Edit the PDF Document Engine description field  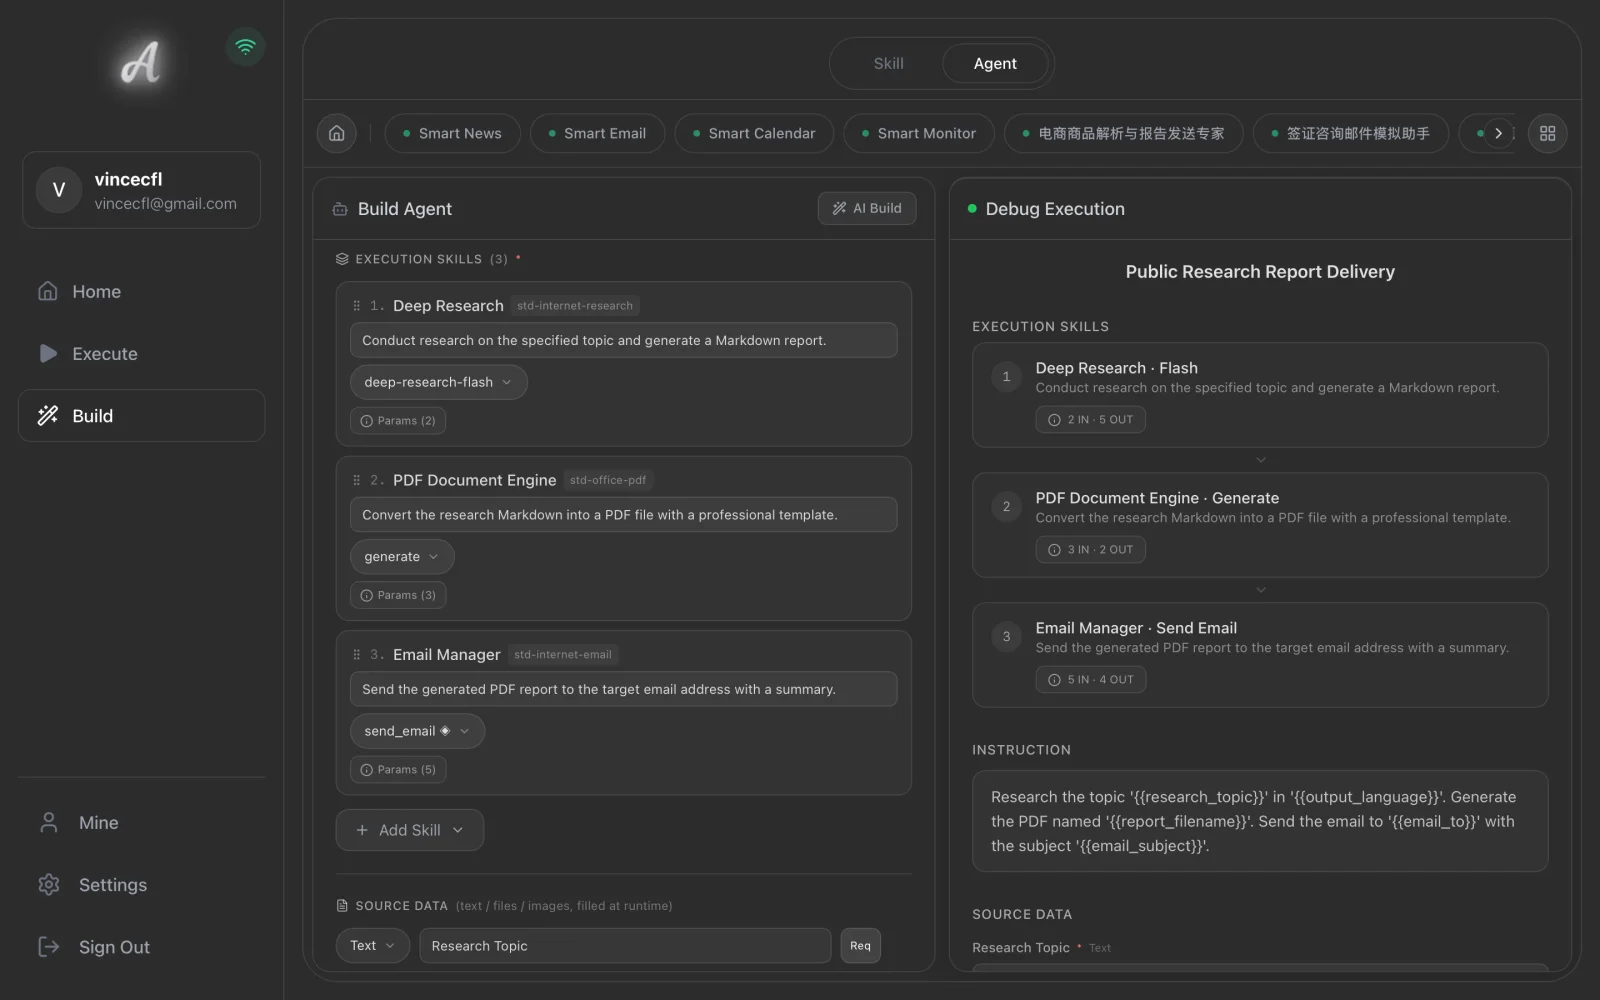point(623,515)
